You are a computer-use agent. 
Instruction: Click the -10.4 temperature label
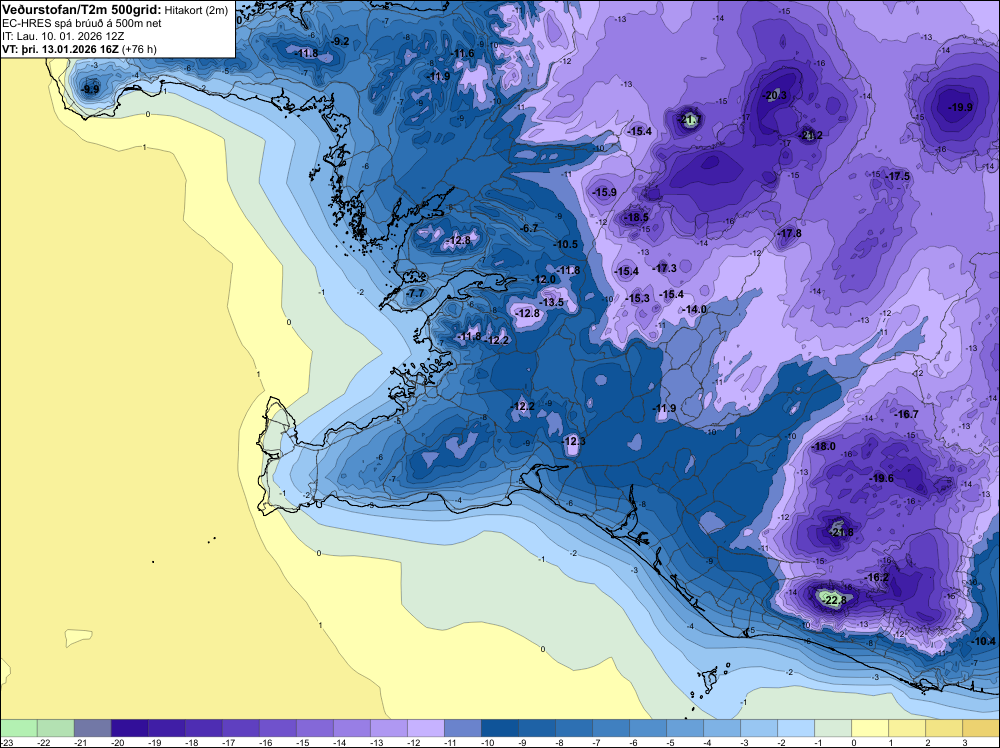tap(982, 641)
